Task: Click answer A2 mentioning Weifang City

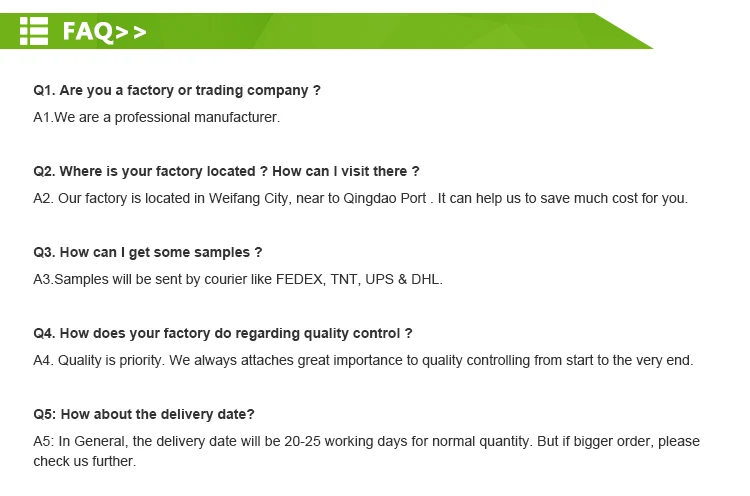Action: click(x=360, y=198)
